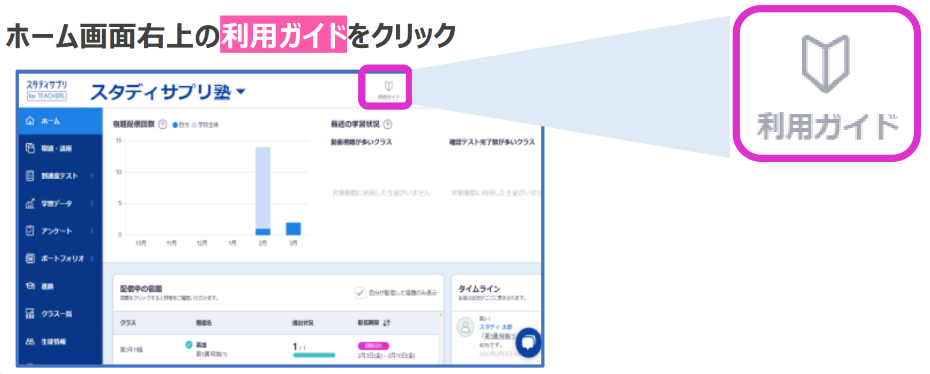Click help icon next to 最近の学習状況
Viewport: 930px width, 374px height.
[x=388, y=125]
